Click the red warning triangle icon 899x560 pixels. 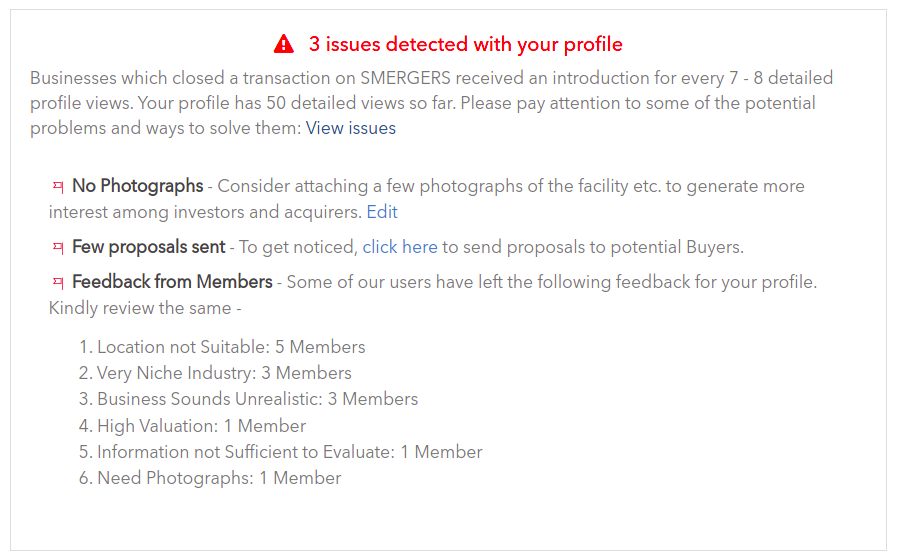[284, 44]
